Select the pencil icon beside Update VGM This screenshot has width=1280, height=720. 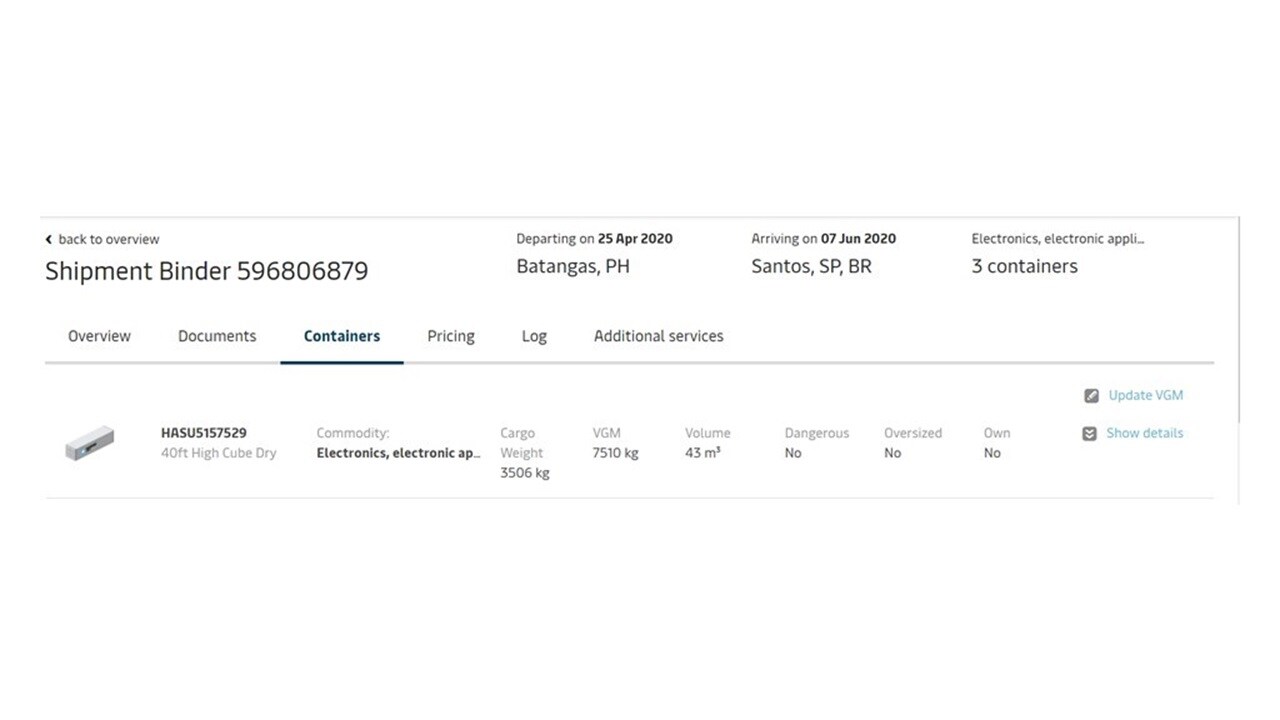tap(1091, 395)
